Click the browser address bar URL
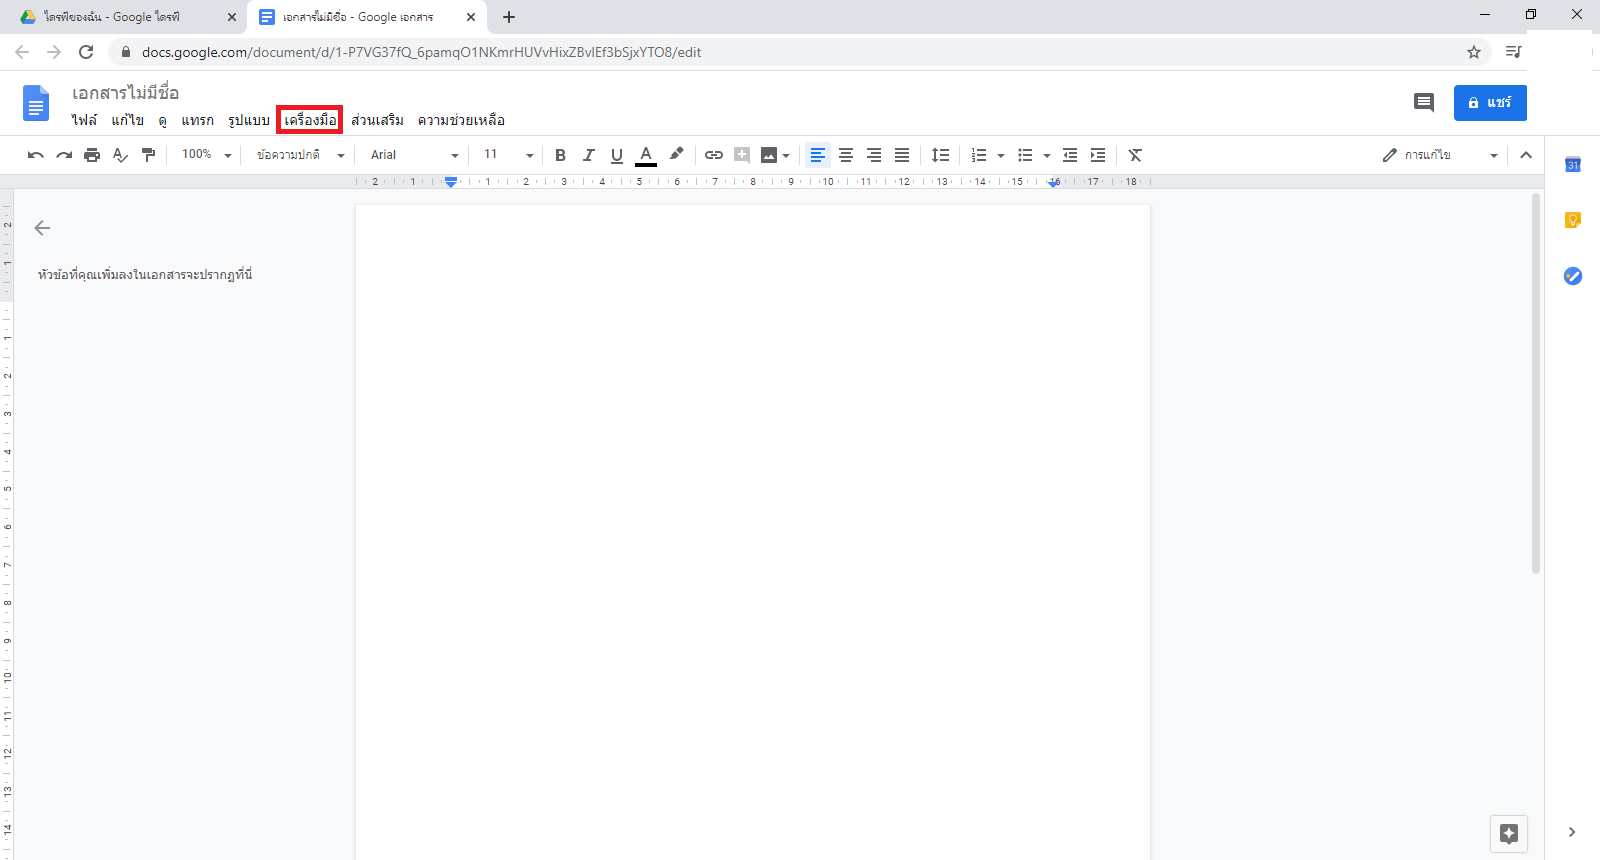Image resolution: width=1600 pixels, height=860 pixels. pyautogui.click(x=421, y=52)
